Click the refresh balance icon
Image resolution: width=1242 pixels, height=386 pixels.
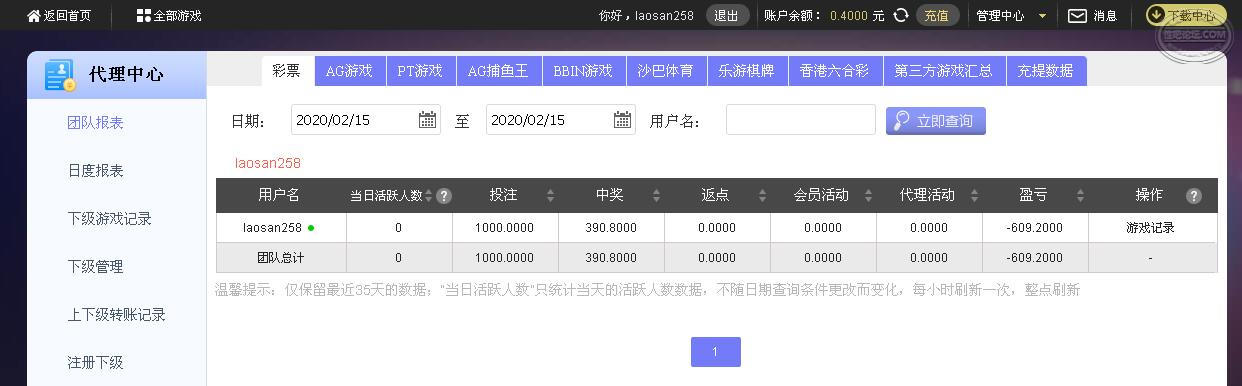pos(901,15)
